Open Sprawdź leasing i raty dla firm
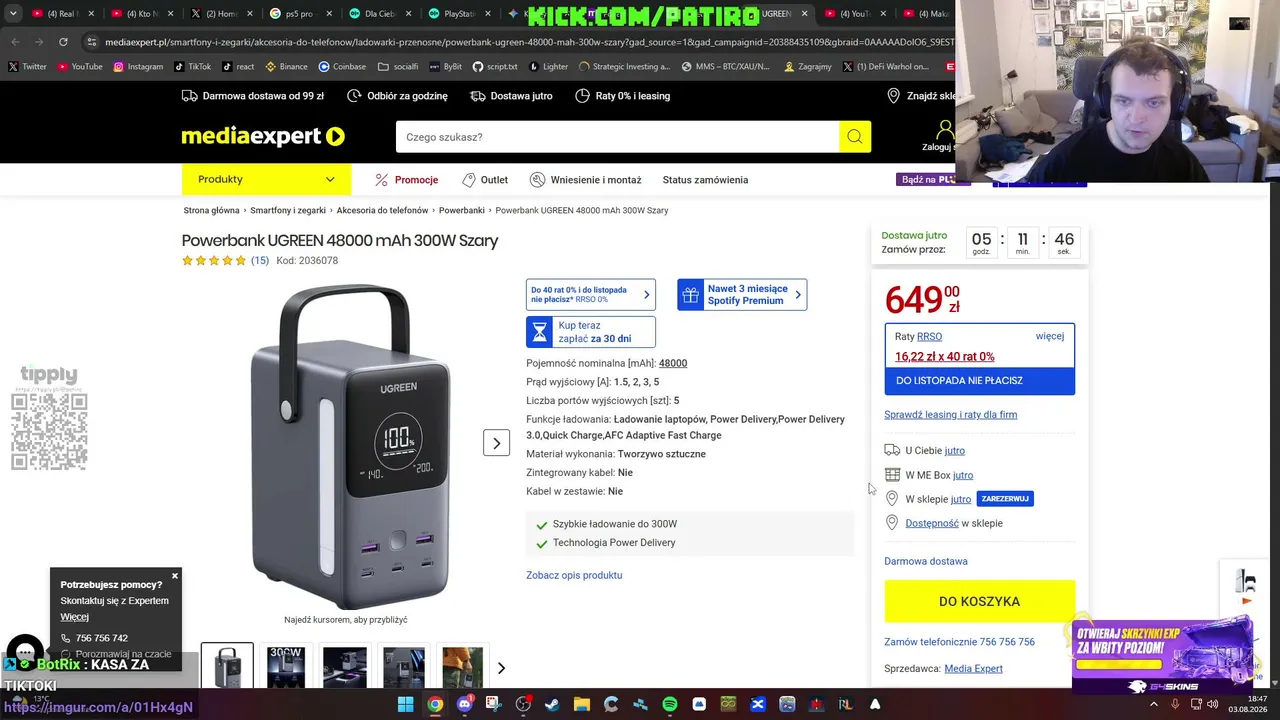 coord(950,415)
